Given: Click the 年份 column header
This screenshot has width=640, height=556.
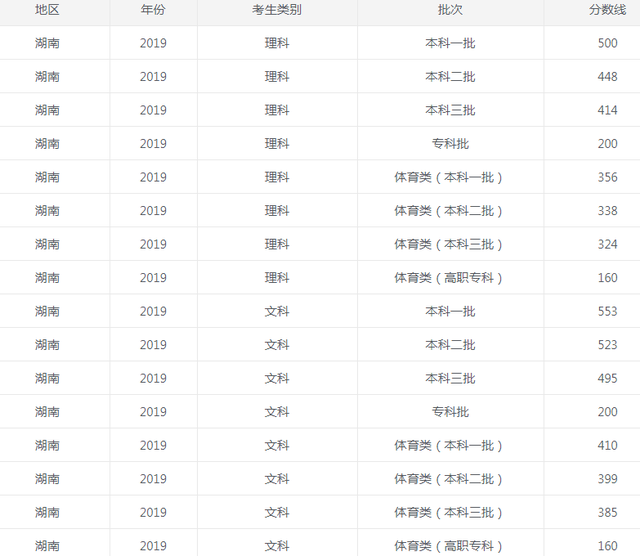Looking at the screenshot, I should pyautogui.click(x=153, y=9).
